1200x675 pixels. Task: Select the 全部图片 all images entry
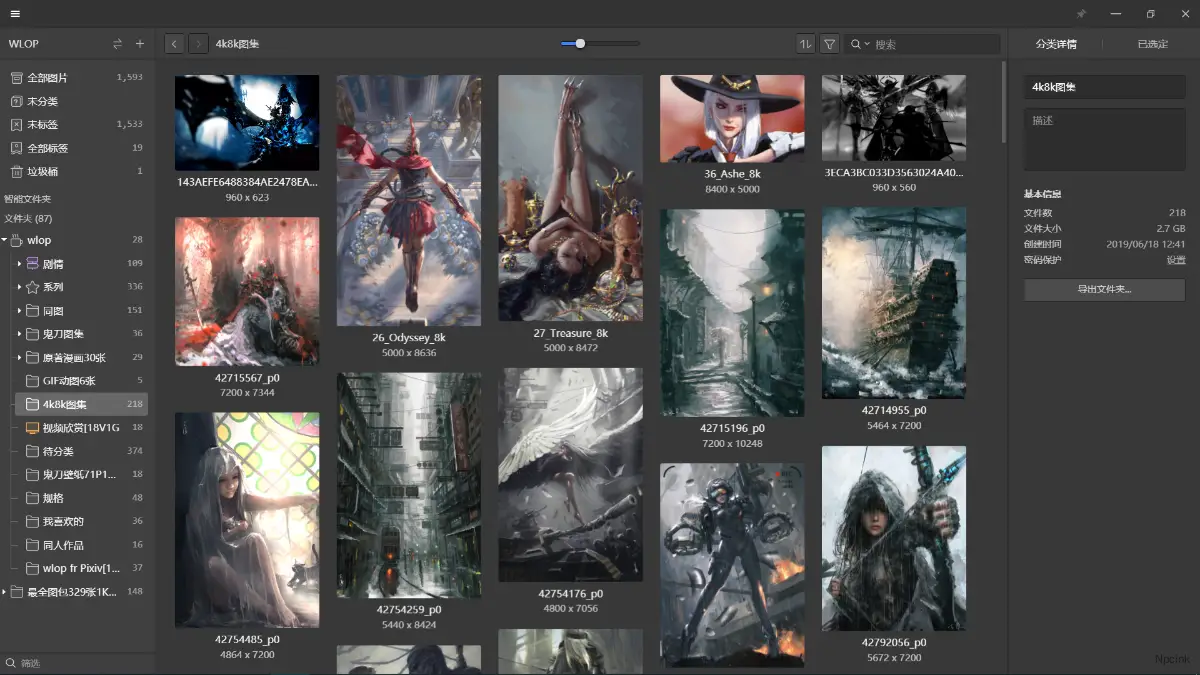47,77
